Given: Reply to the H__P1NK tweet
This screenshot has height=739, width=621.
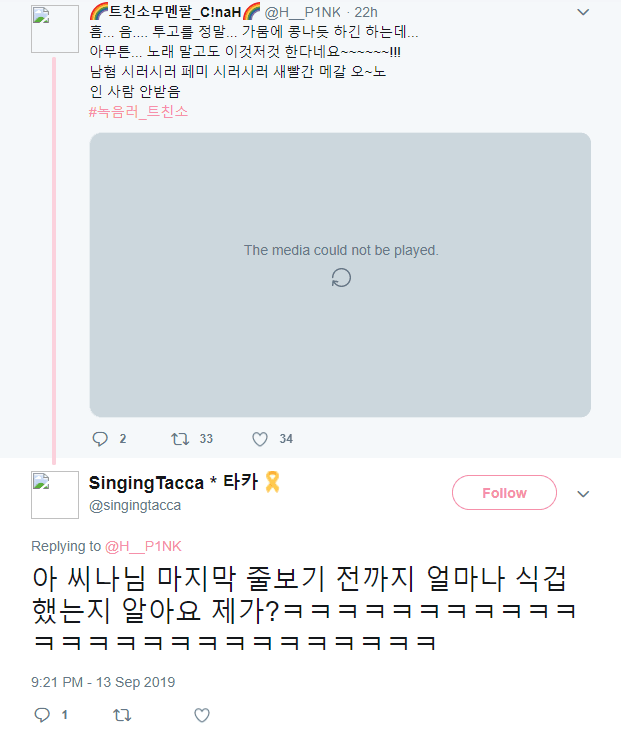Looking at the screenshot, I should point(100,439).
